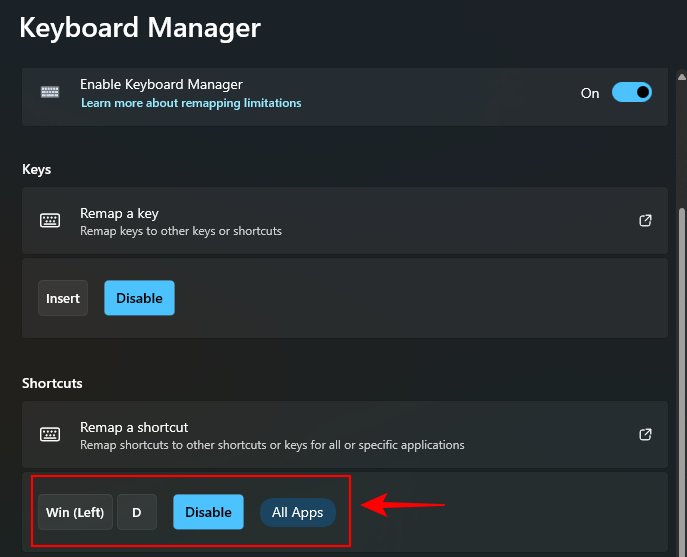The width and height of the screenshot is (687, 557).
Task: Click the Disable chip in the shortcut row
Action: (x=208, y=512)
